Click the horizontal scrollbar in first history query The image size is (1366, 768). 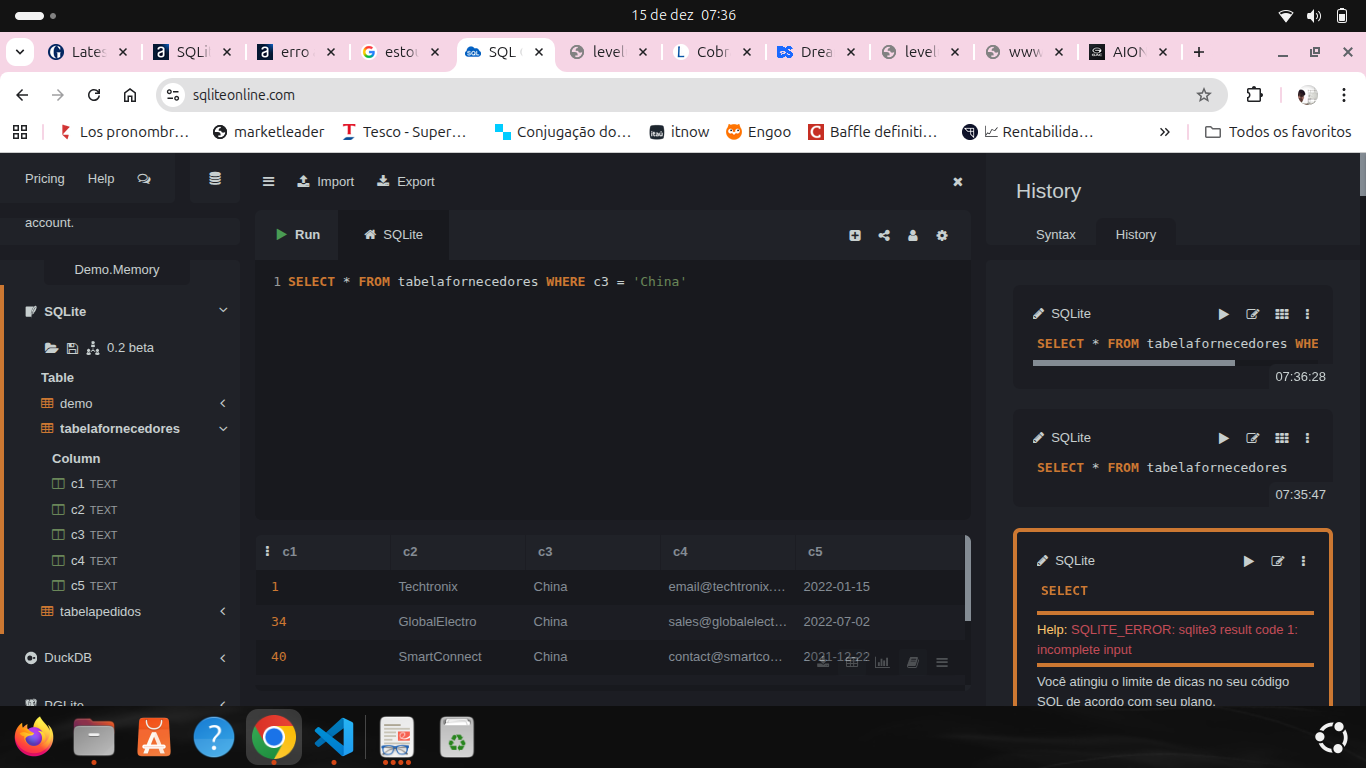pyautogui.click(x=1133, y=363)
